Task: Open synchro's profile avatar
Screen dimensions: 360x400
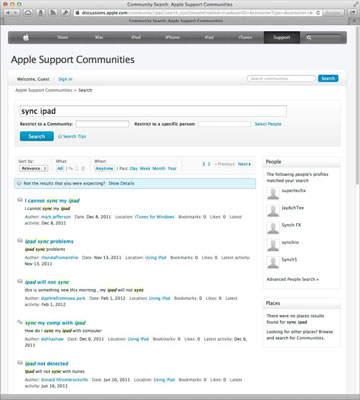Action: [x=273, y=245]
